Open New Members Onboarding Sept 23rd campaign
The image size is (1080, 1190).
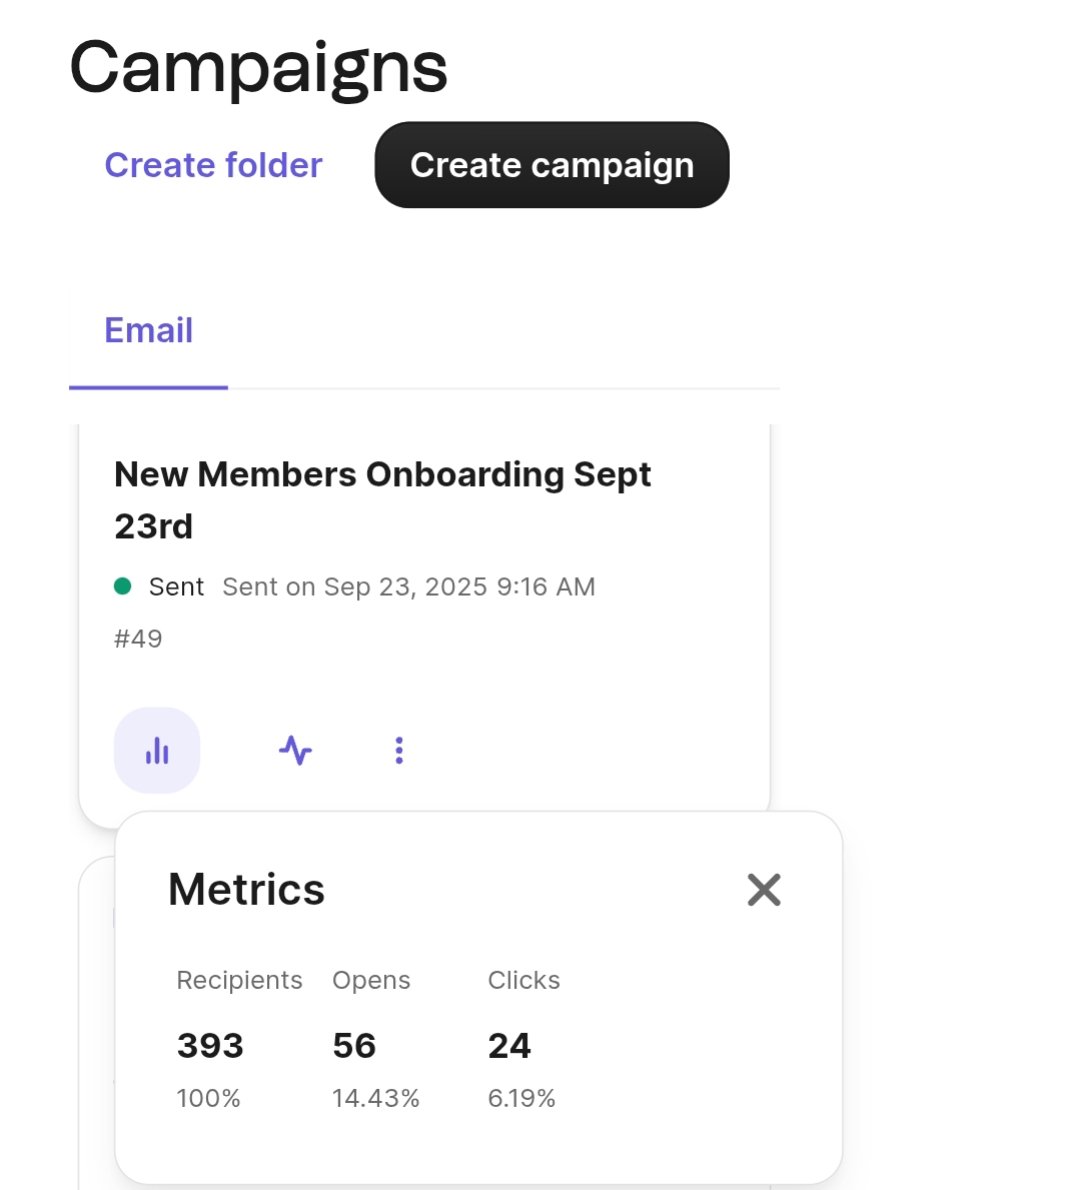point(382,500)
